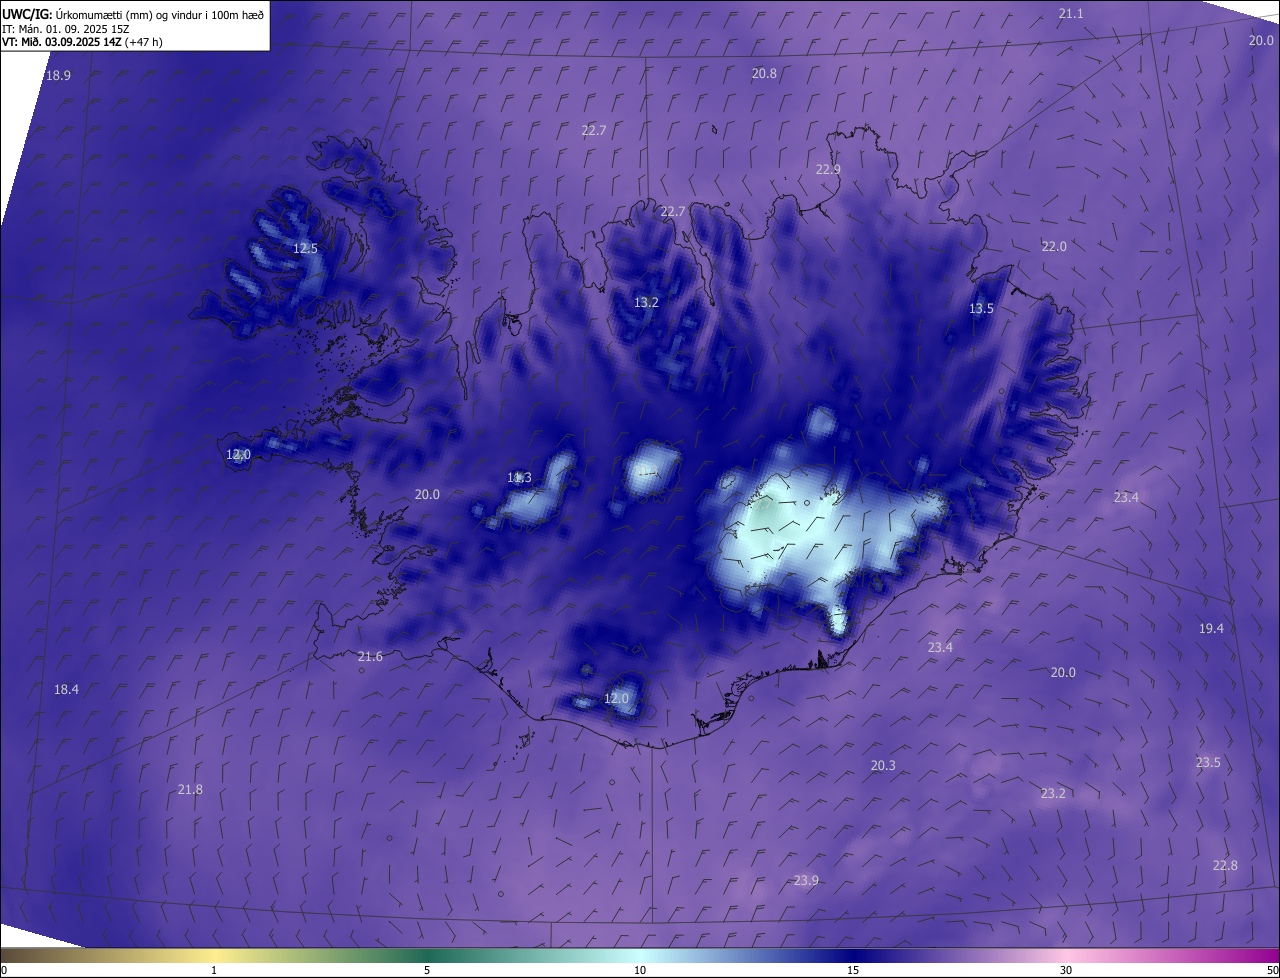The image size is (1280, 978).
Task: Click the color scale tick label 5
Action: pyautogui.click(x=427, y=971)
